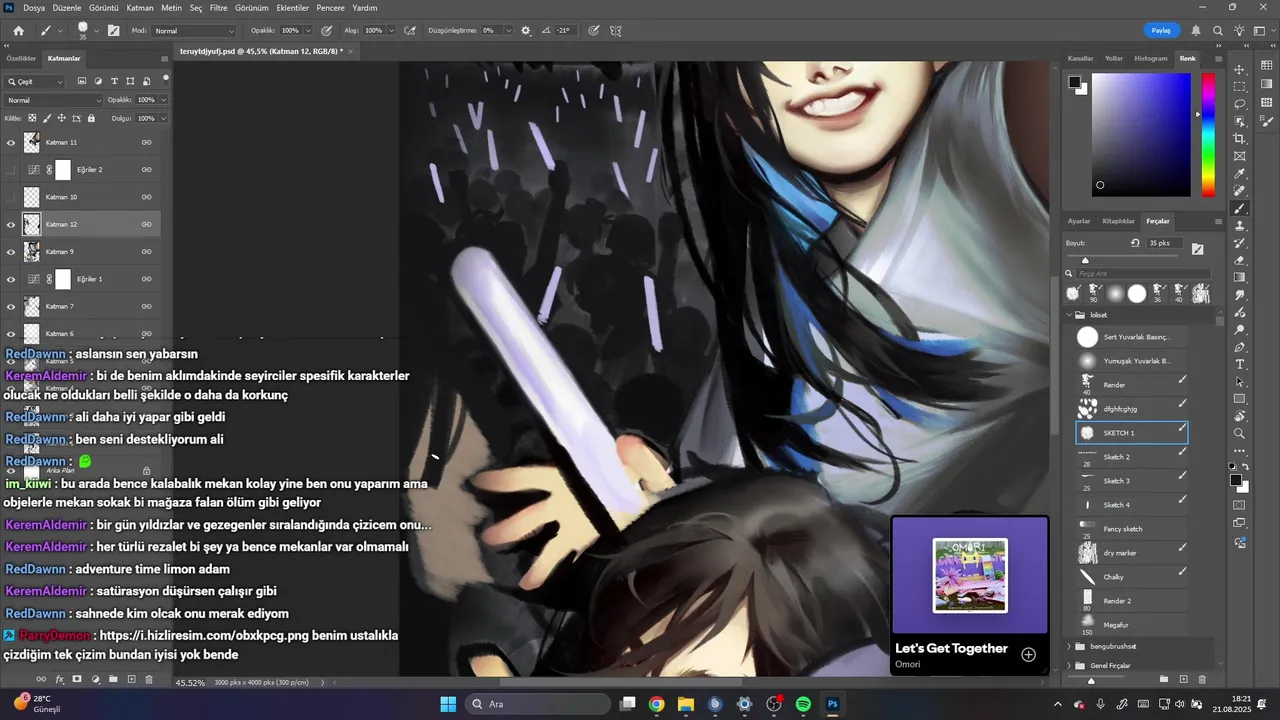Add Let's Get Together with plus button

pos(1028,654)
